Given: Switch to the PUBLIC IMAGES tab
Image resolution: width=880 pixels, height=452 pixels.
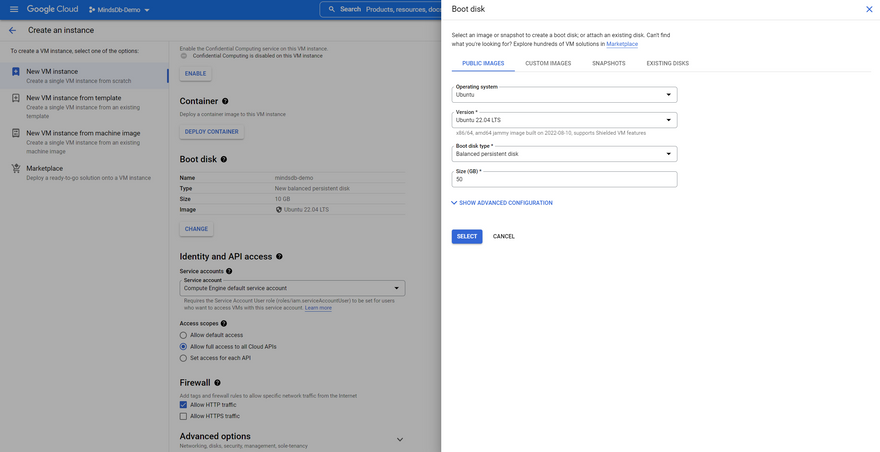Looking at the screenshot, I should (x=483, y=63).
